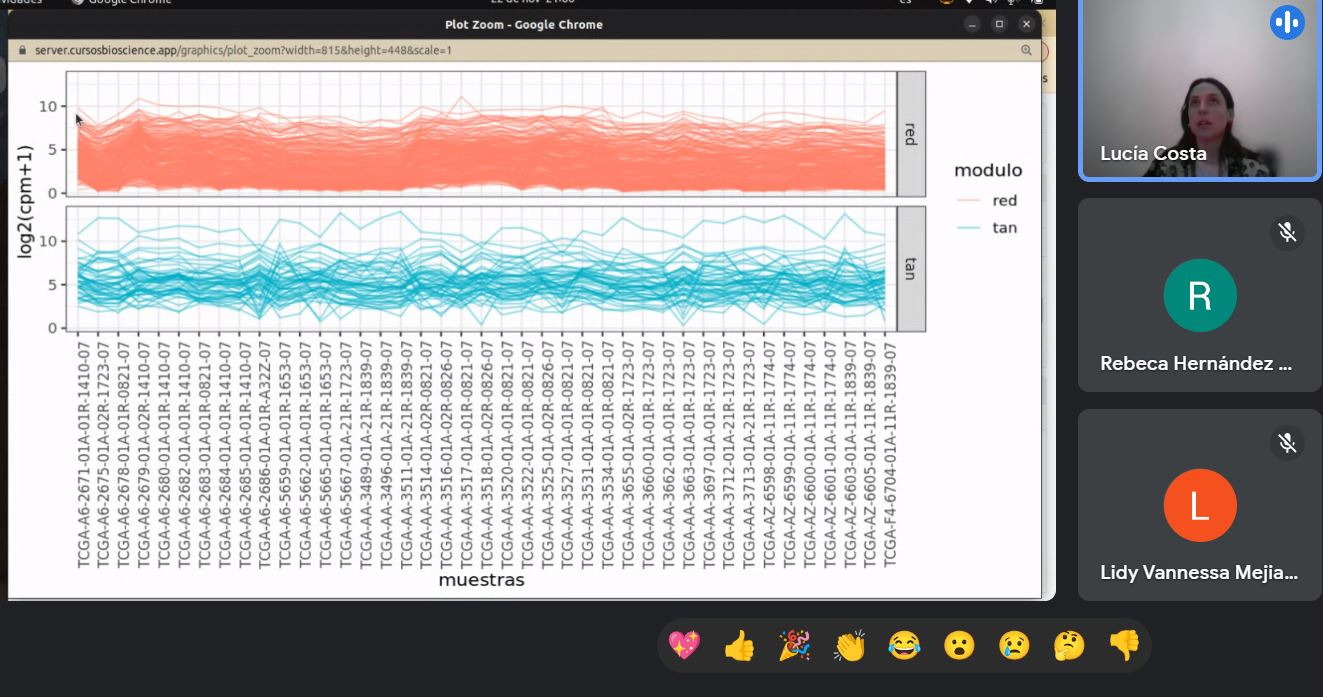This screenshot has width=1323, height=697.
Task: Send the party popper reaction
Action: pyautogui.click(x=793, y=646)
